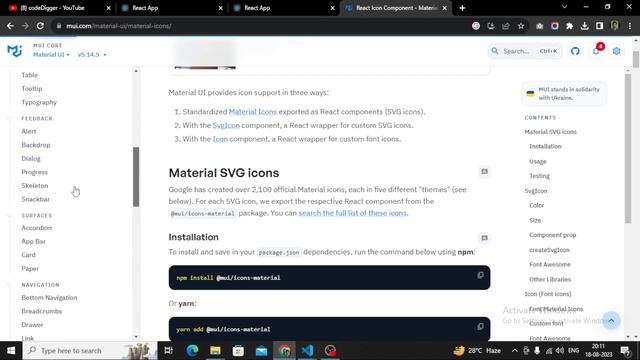Open File Explorer from the taskbar

click(x=215, y=351)
